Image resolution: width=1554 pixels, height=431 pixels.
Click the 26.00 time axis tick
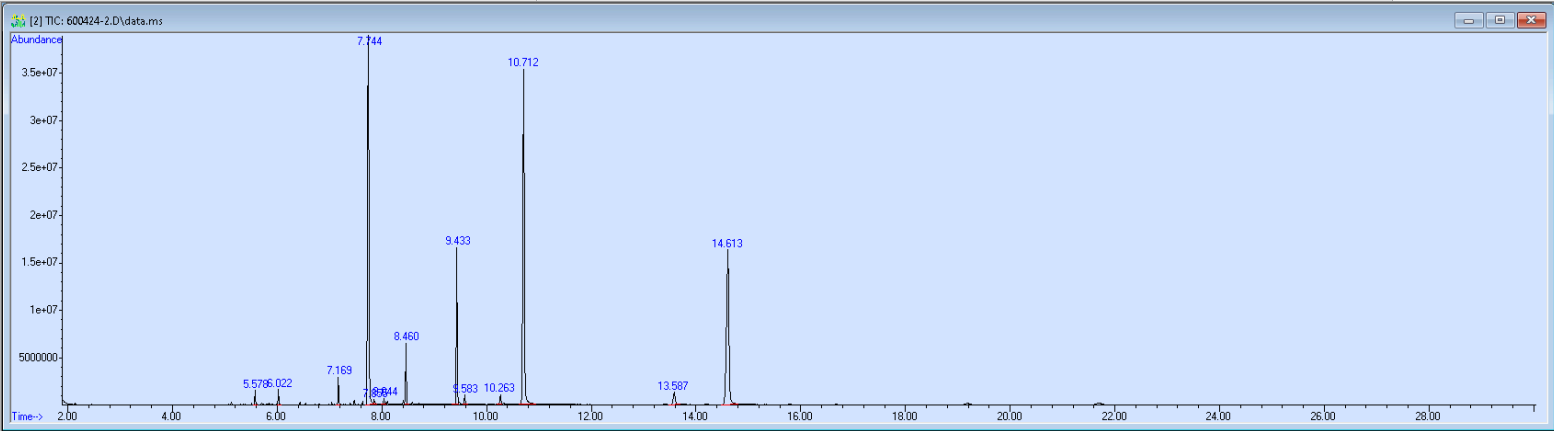[1323, 415]
